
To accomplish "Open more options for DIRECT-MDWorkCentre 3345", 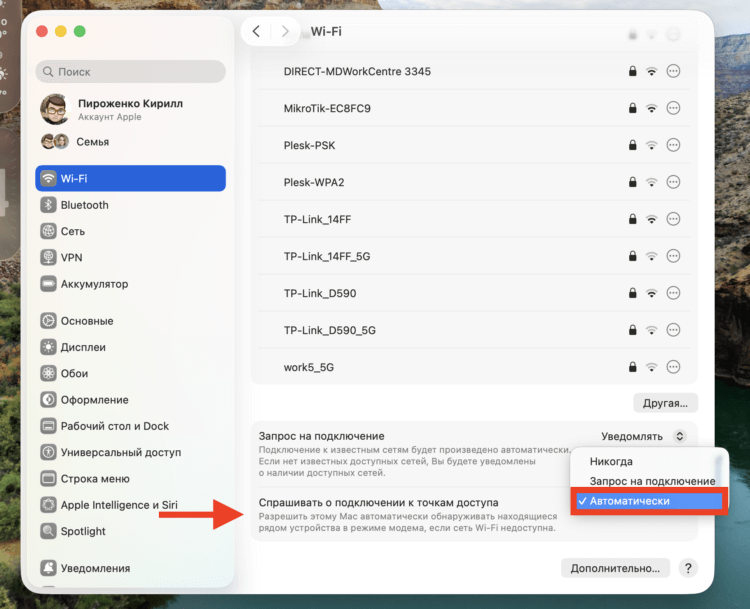I will click(x=673, y=71).
